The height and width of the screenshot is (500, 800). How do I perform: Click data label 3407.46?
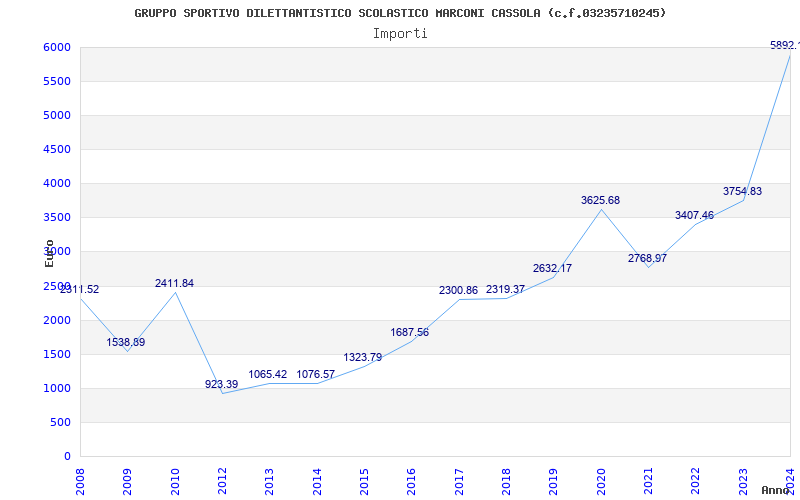click(694, 215)
